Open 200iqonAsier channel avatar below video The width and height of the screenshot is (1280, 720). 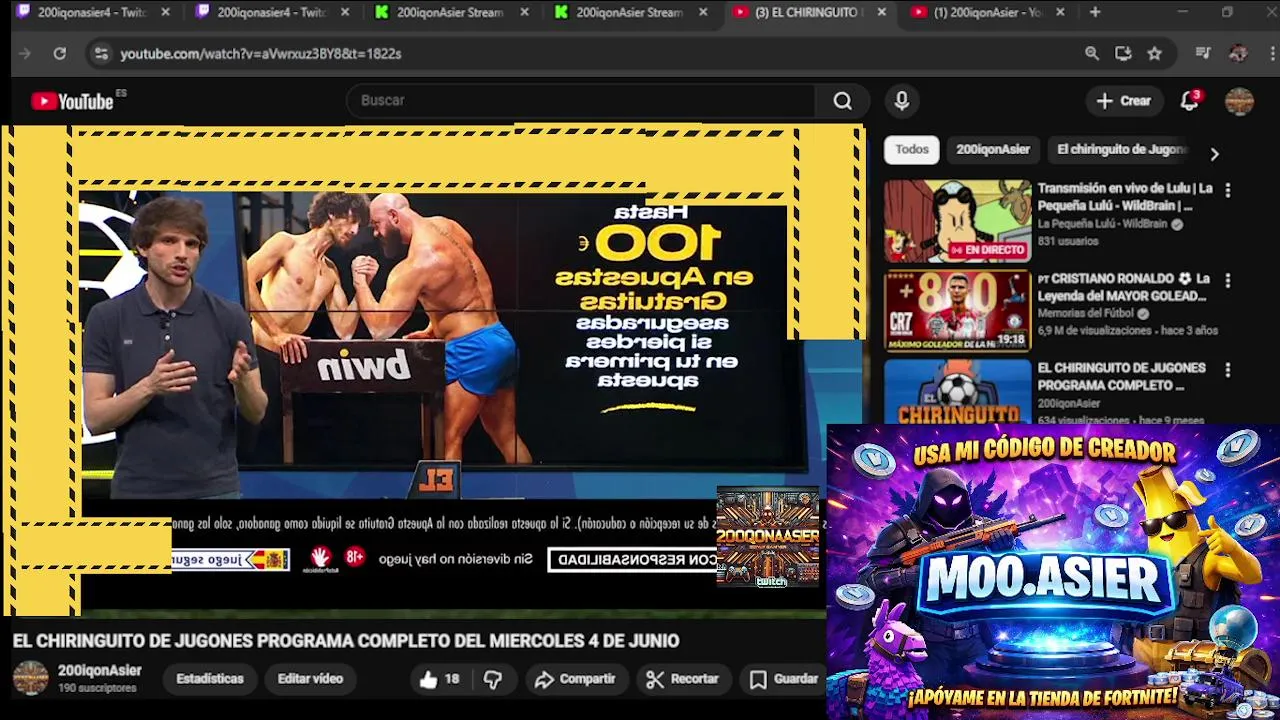coord(30,678)
